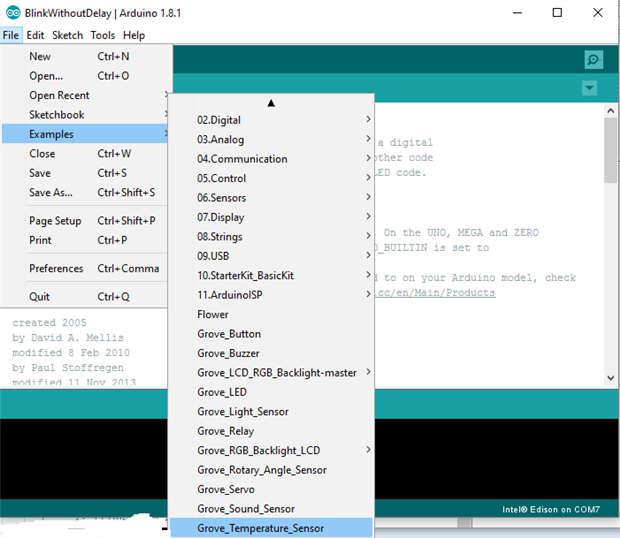Click the tab dropdown arrow button
This screenshot has height=538, width=620.
coord(589,89)
